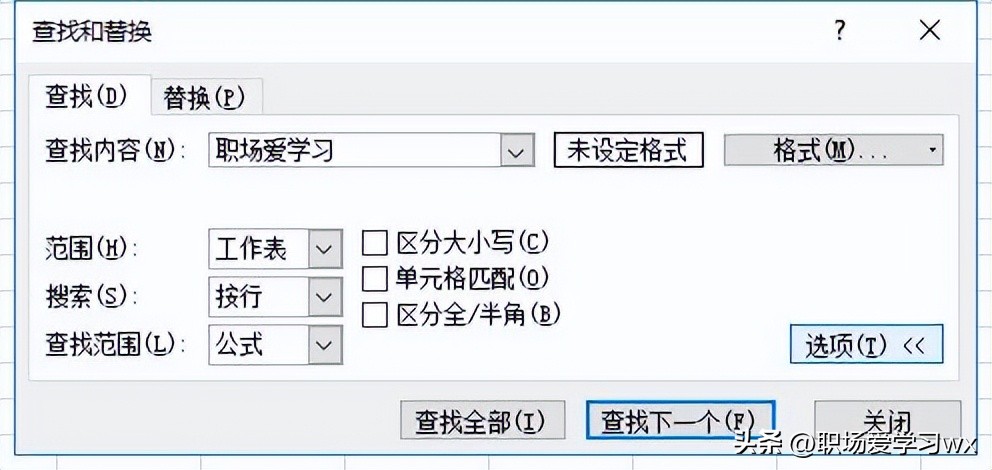Enable the 区分大小写(C) checkbox
This screenshot has width=992, height=470.
[x=375, y=243]
